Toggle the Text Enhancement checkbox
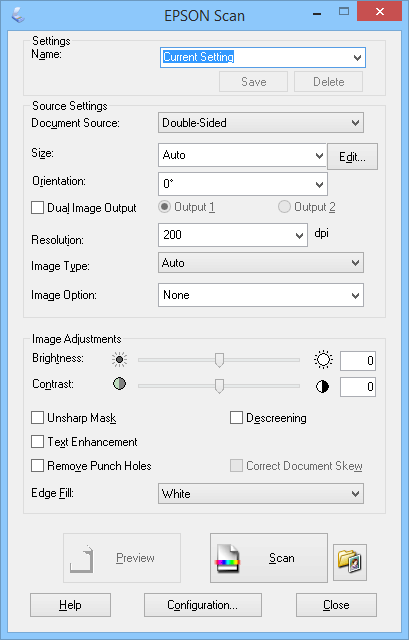The height and width of the screenshot is (640, 409). coord(38,442)
